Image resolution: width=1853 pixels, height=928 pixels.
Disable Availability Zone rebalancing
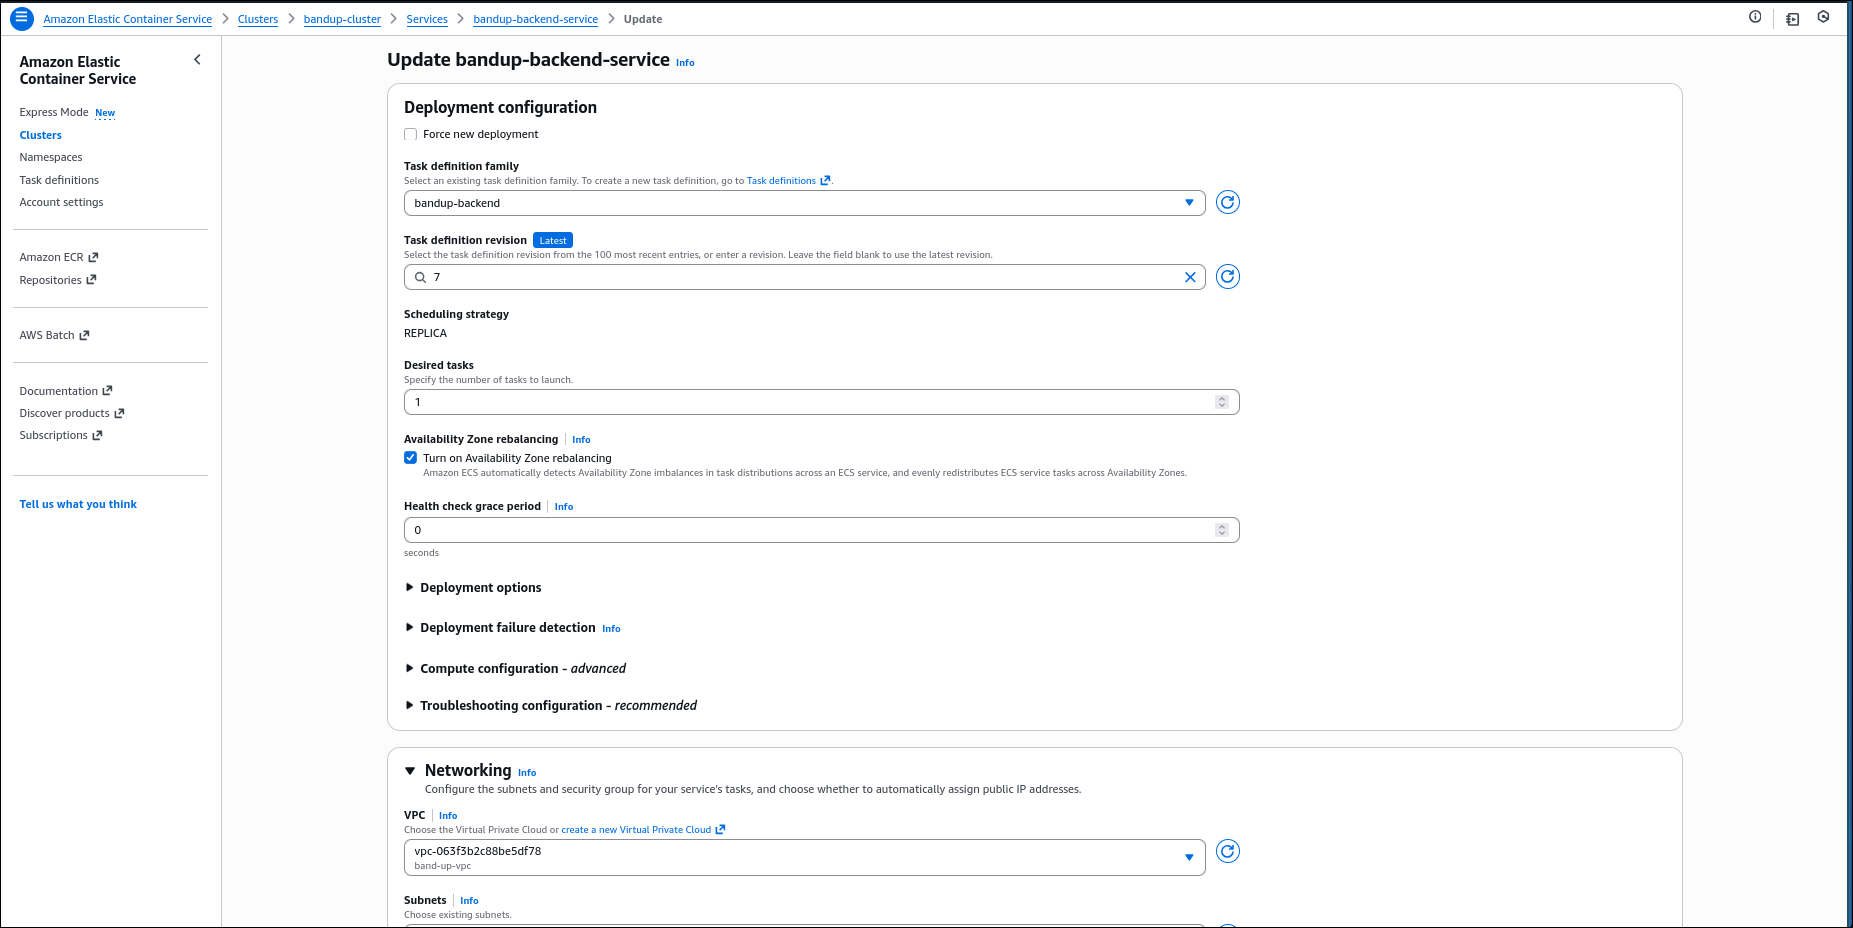point(410,457)
